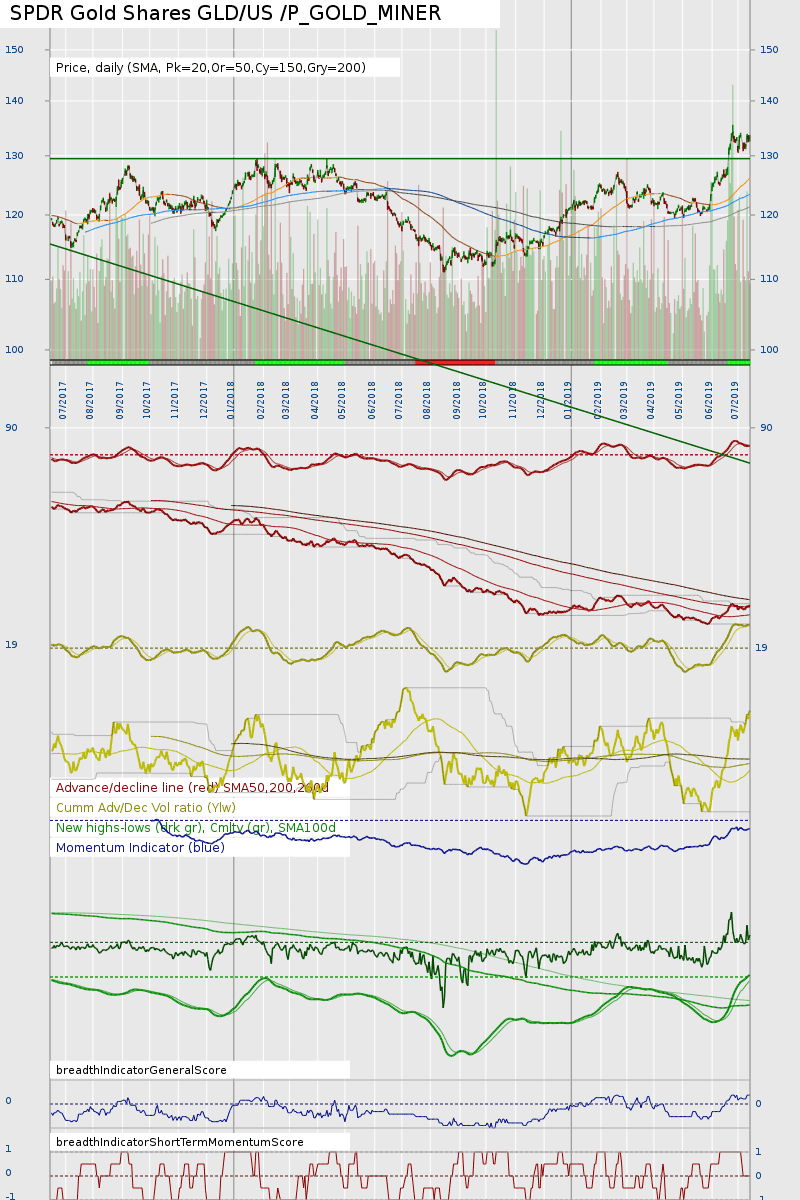
Task: Select the 140 label on the right price axis
Action: (770, 101)
